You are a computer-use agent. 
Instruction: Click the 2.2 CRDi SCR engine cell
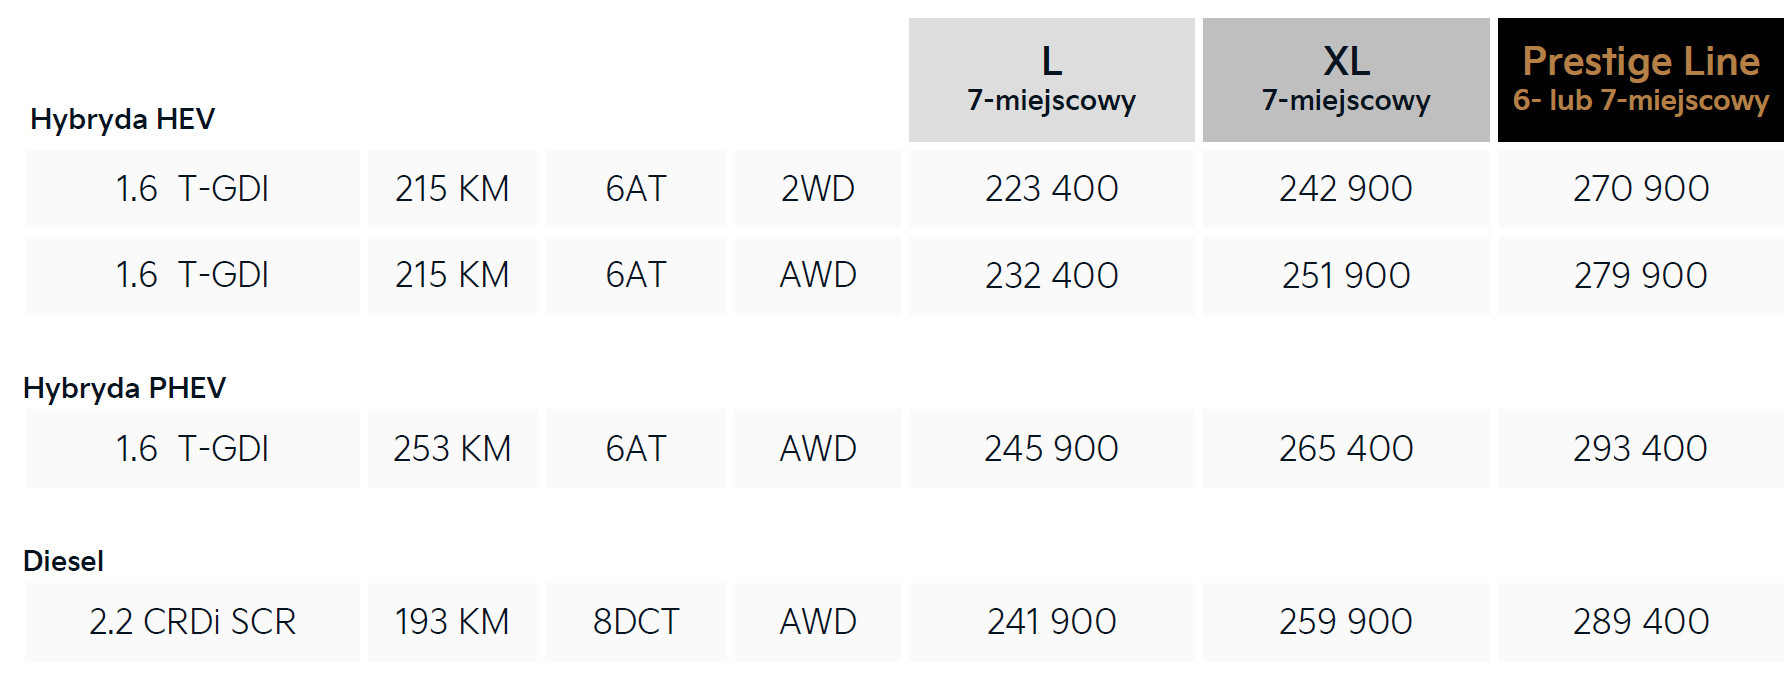(192, 622)
